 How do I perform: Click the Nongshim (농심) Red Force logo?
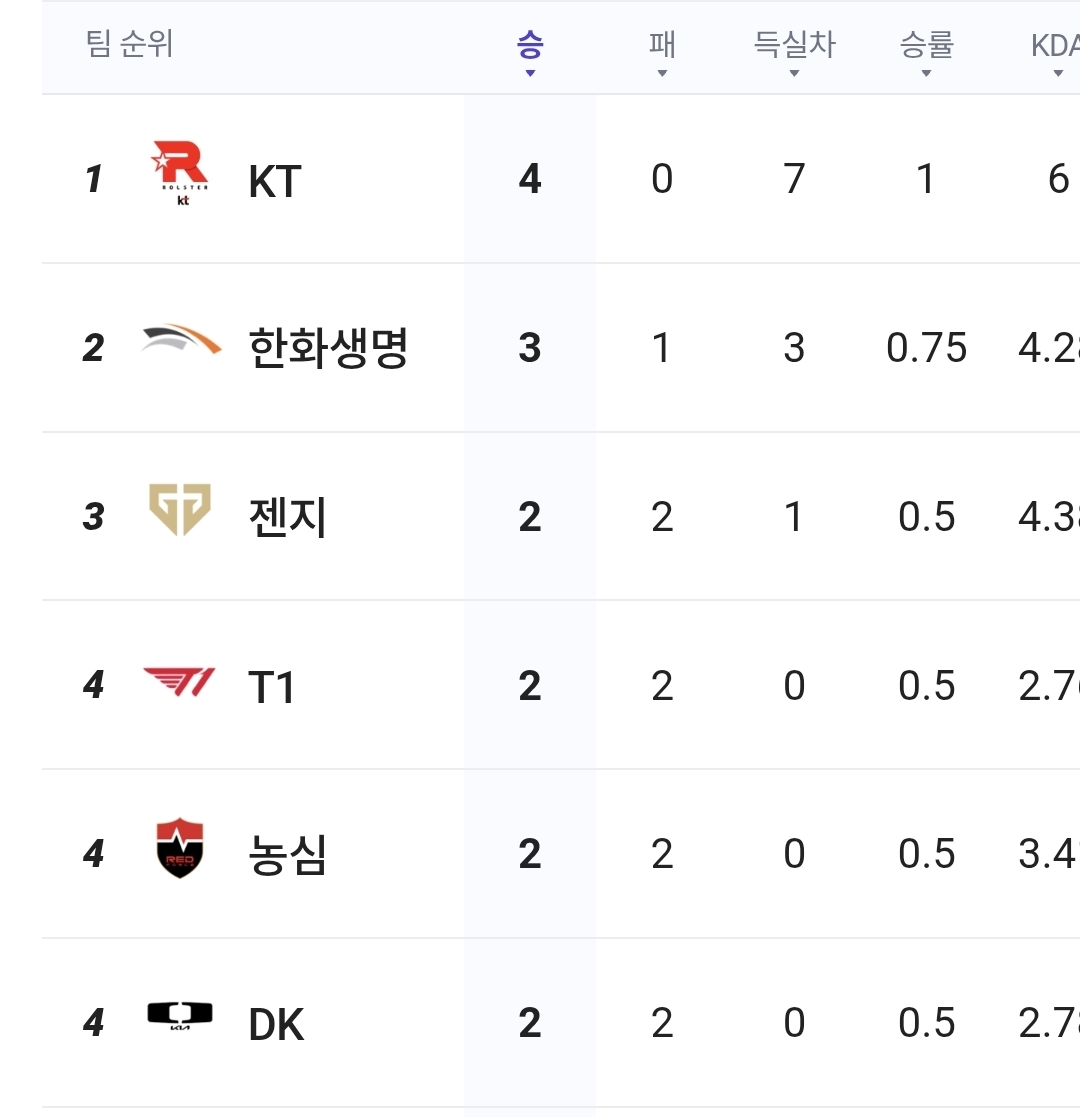pos(181,849)
